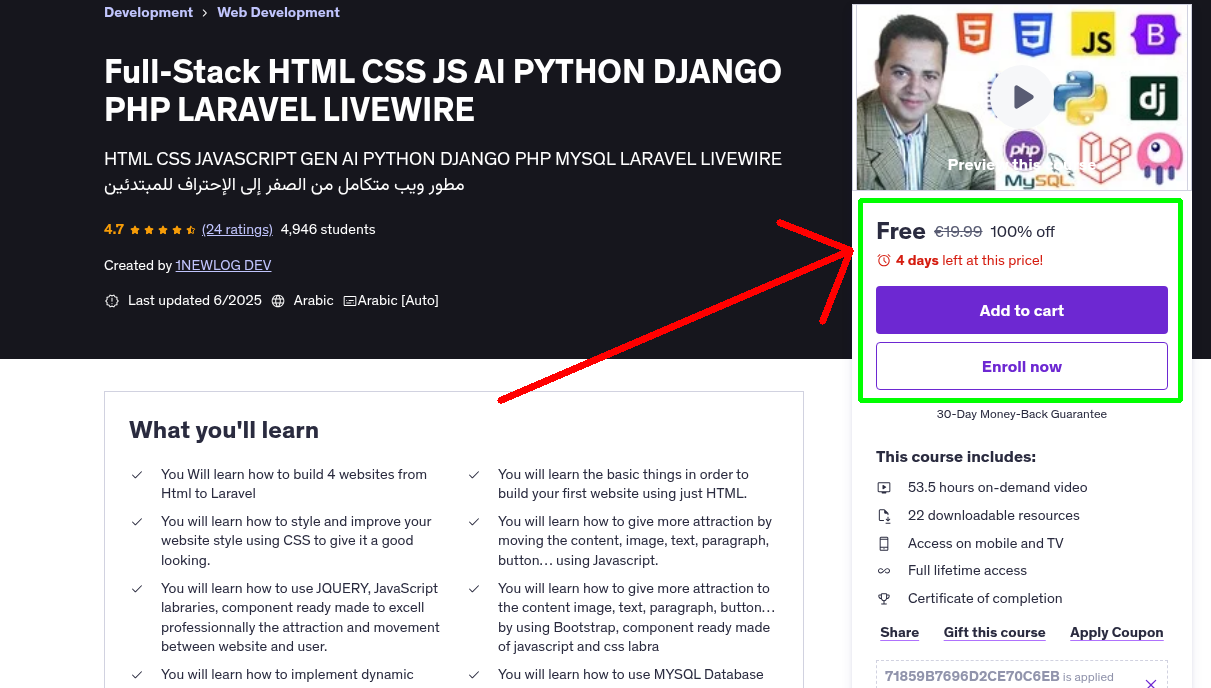Screen dimensions: 1211x688
Task: Click the downloadable resources icon
Action: tap(884, 516)
